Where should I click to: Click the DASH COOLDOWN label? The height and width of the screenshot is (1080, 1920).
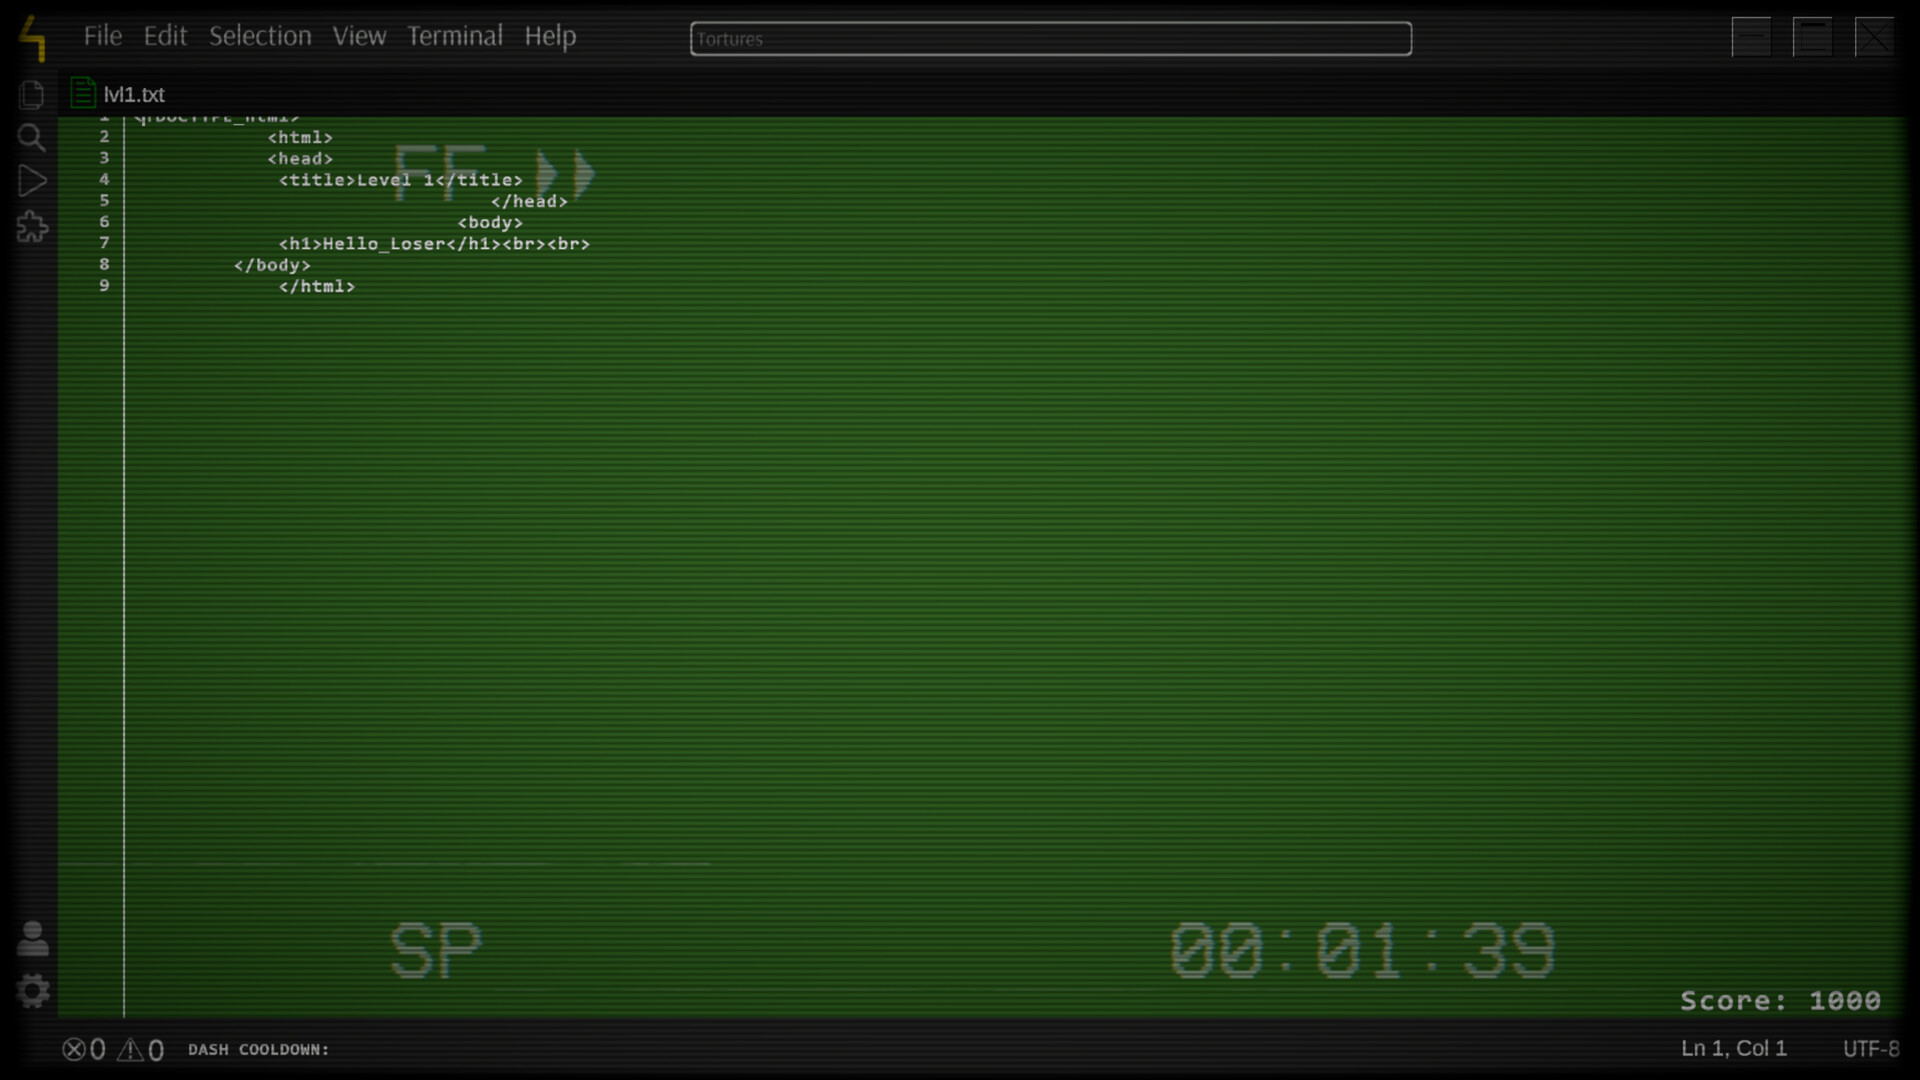(x=259, y=1049)
